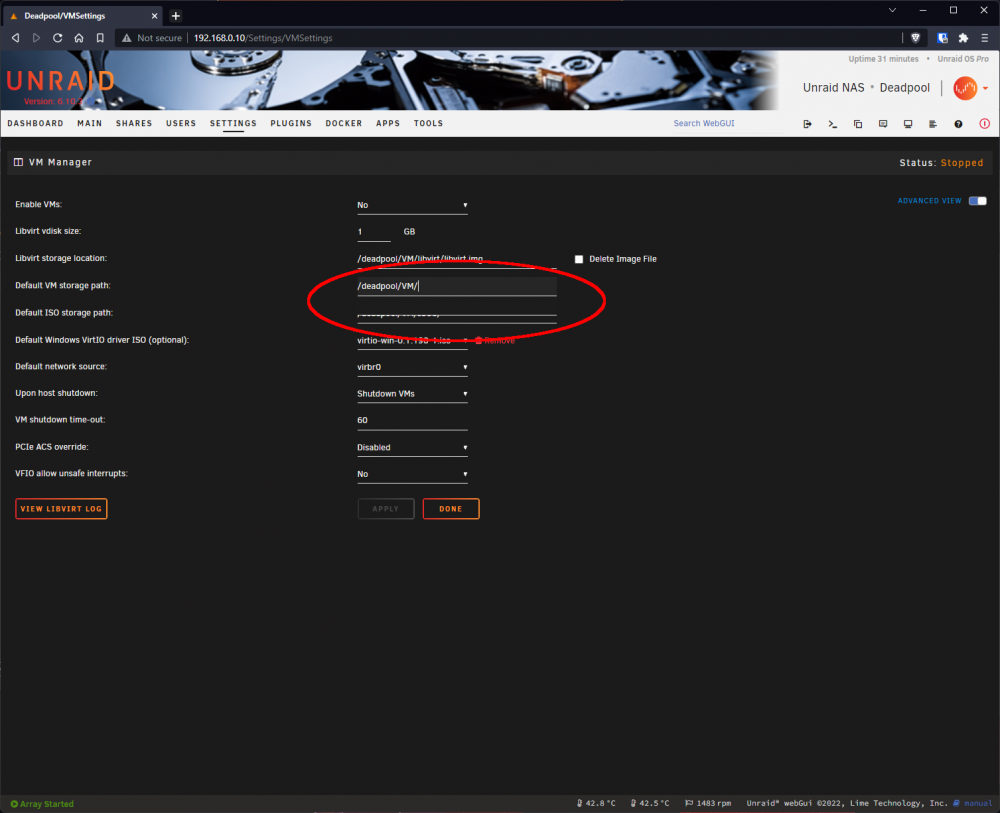
Task: Click View Libvirt Log button
Action: click(61, 509)
